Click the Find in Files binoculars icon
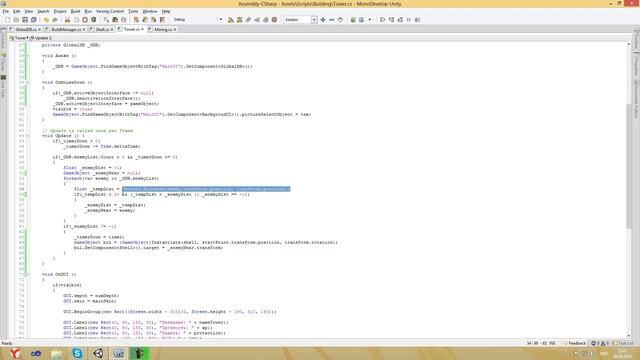The image size is (640, 360). point(115,20)
